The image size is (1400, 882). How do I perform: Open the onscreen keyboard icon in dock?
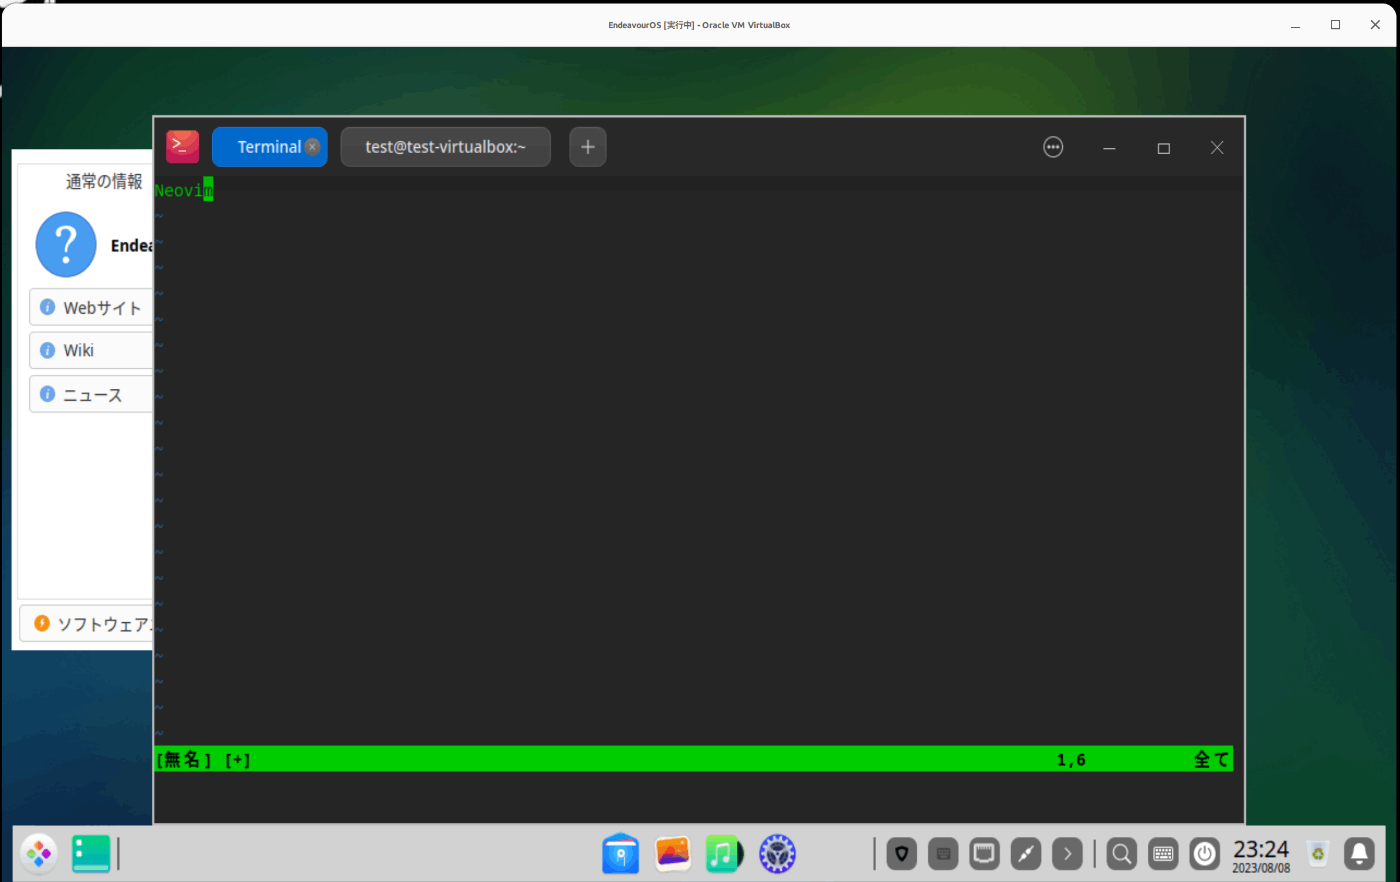(1163, 854)
